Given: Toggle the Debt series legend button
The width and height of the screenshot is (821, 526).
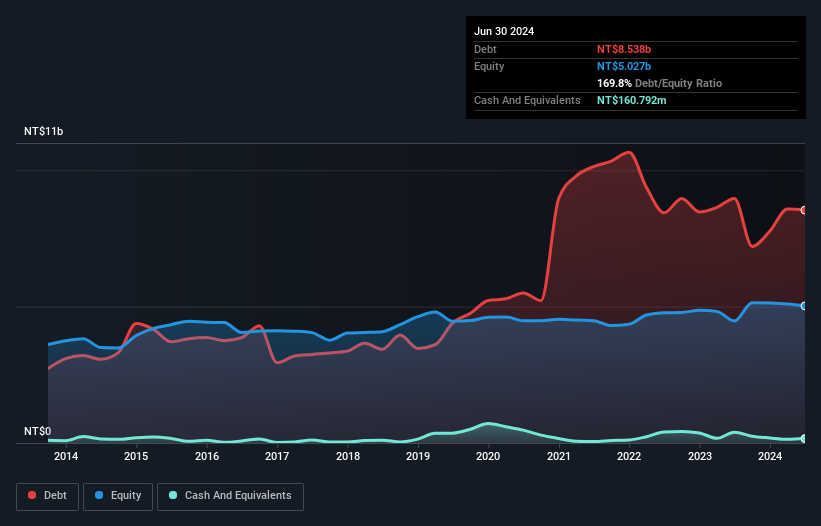Looking at the screenshot, I should pos(48,496).
